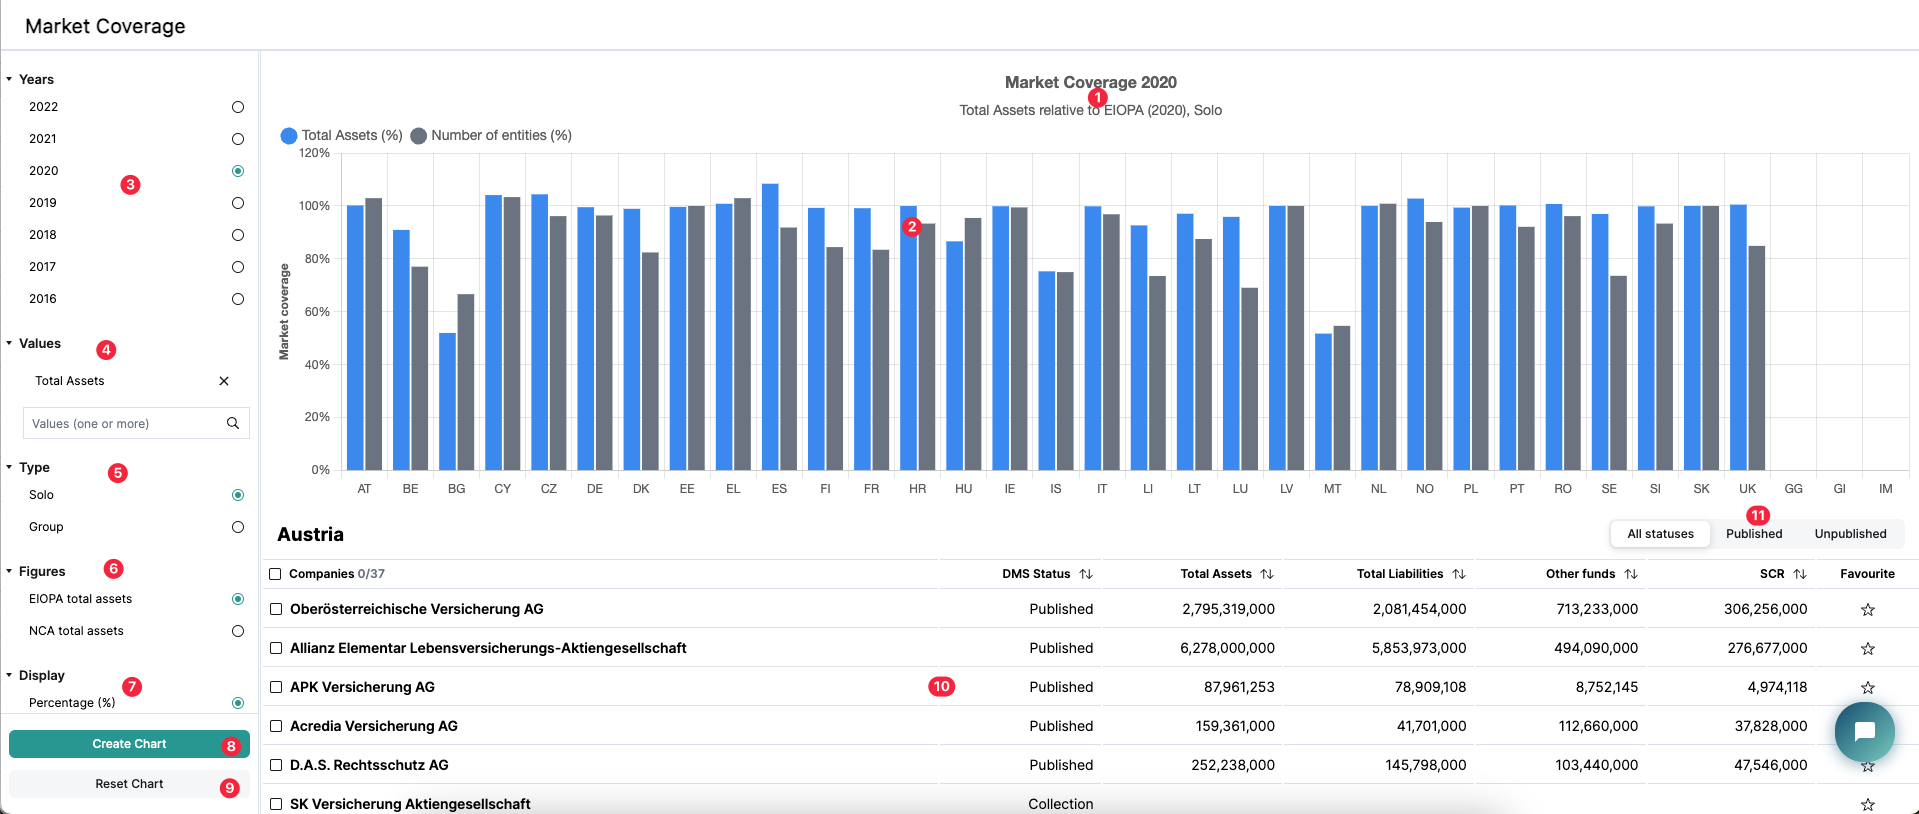Remove the Total Assets value tag

coord(224,381)
